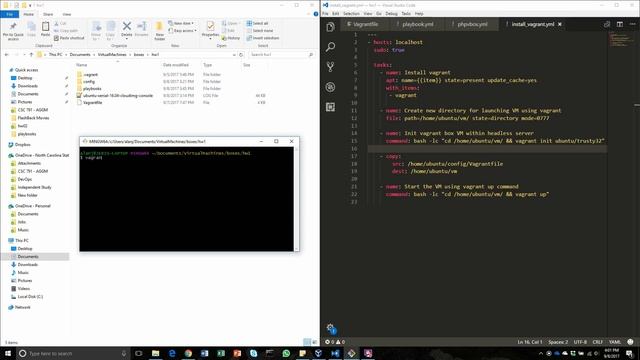Open the Action Center notifications icon

pyautogui.click(x=630, y=353)
